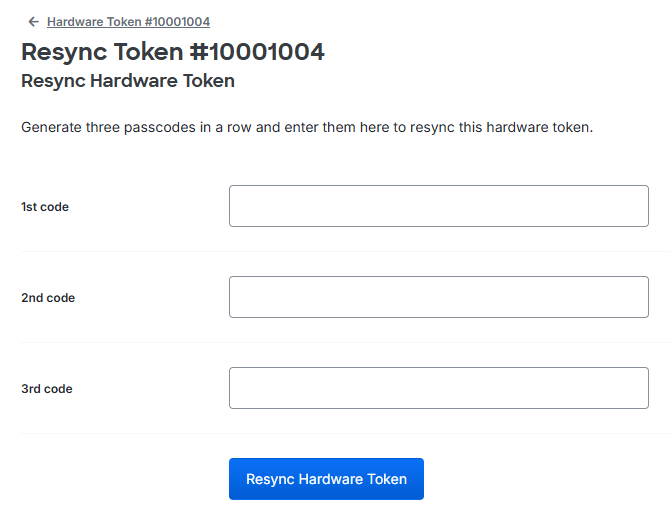Click the "1st code" field label
670x521 pixels.
(45, 207)
